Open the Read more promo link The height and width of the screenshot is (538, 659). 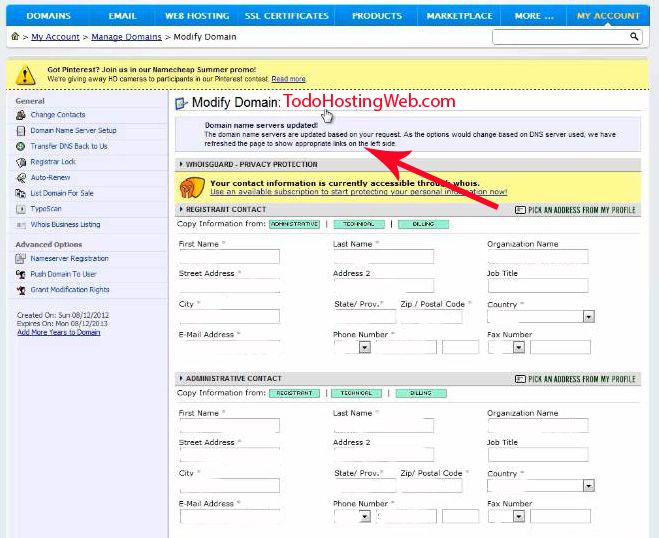coord(288,79)
